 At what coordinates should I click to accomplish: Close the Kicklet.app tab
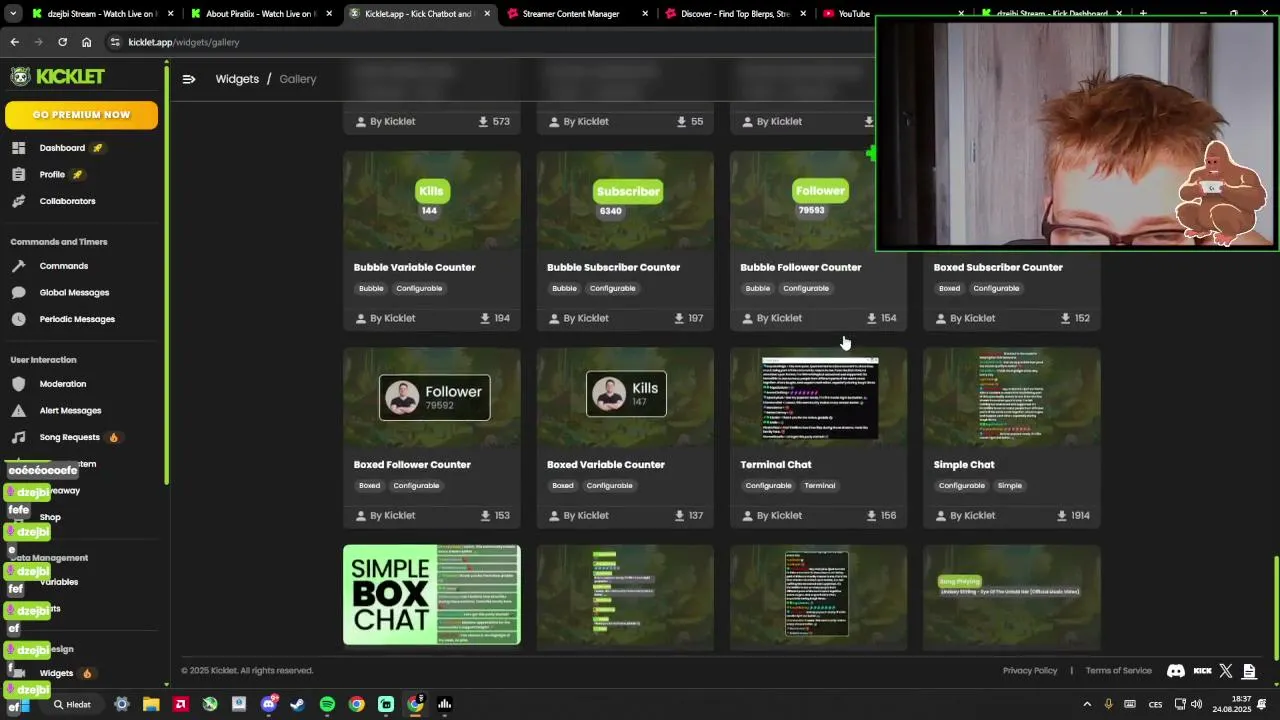(487, 14)
